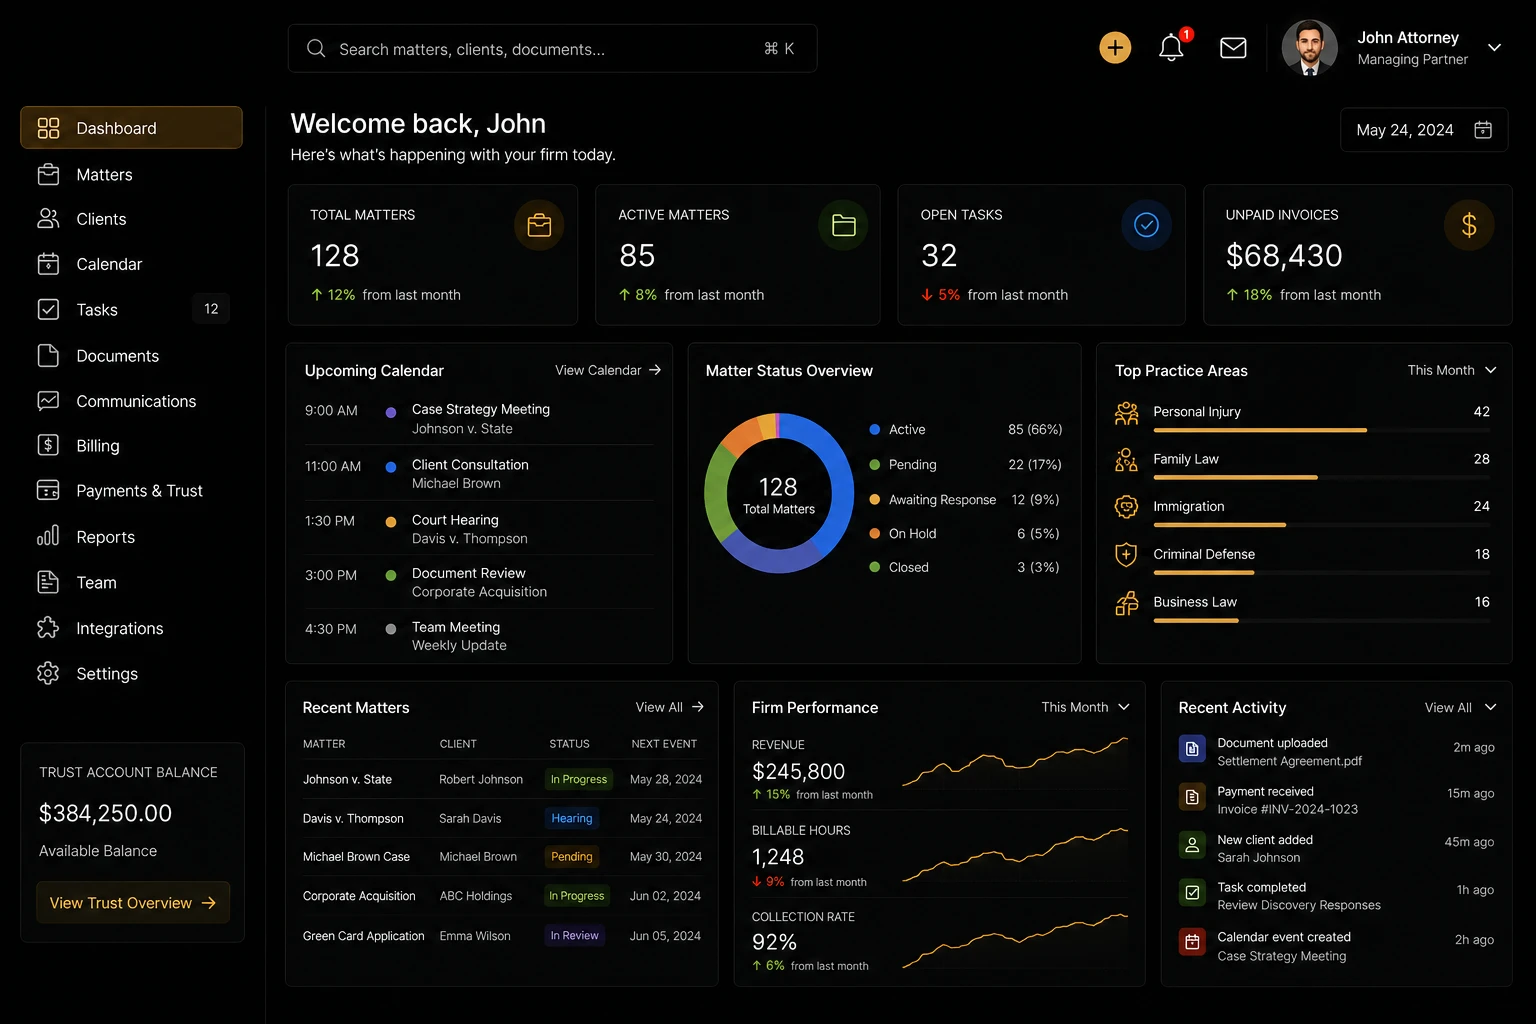
Task: Click the View Calendar link
Action: click(608, 370)
